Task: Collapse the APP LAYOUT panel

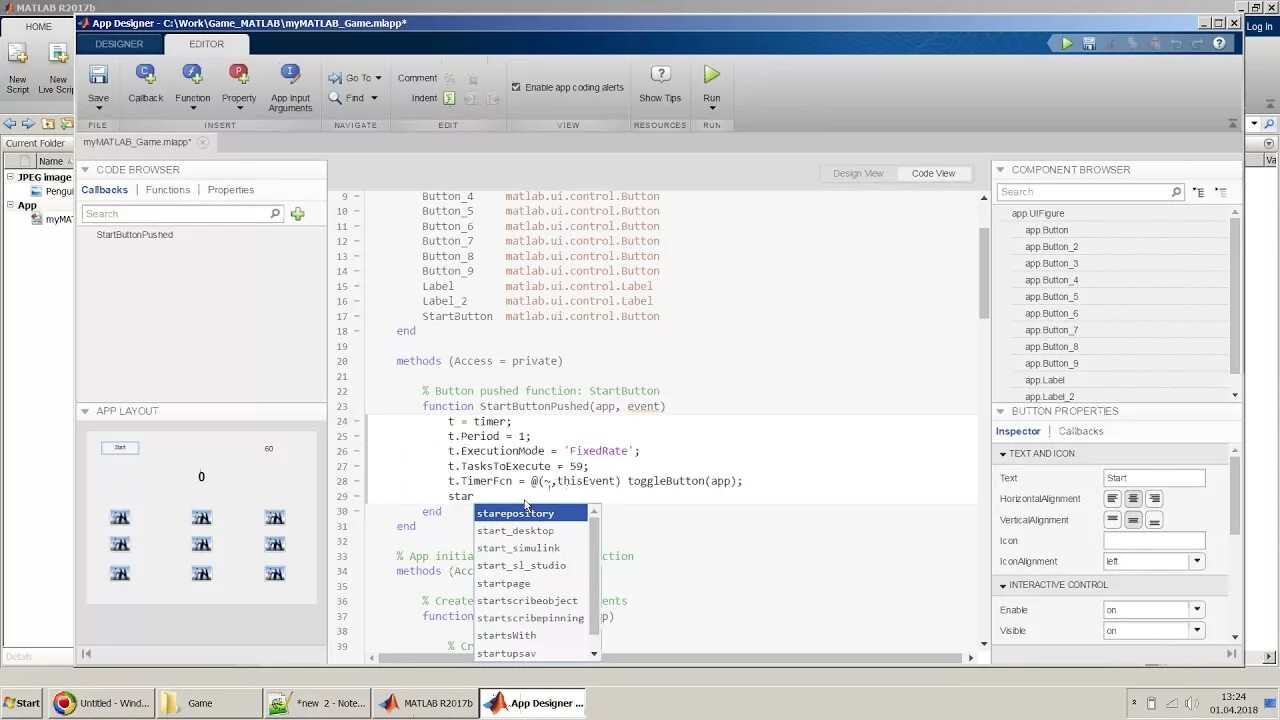Action: pyautogui.click(x=86, y=411)
